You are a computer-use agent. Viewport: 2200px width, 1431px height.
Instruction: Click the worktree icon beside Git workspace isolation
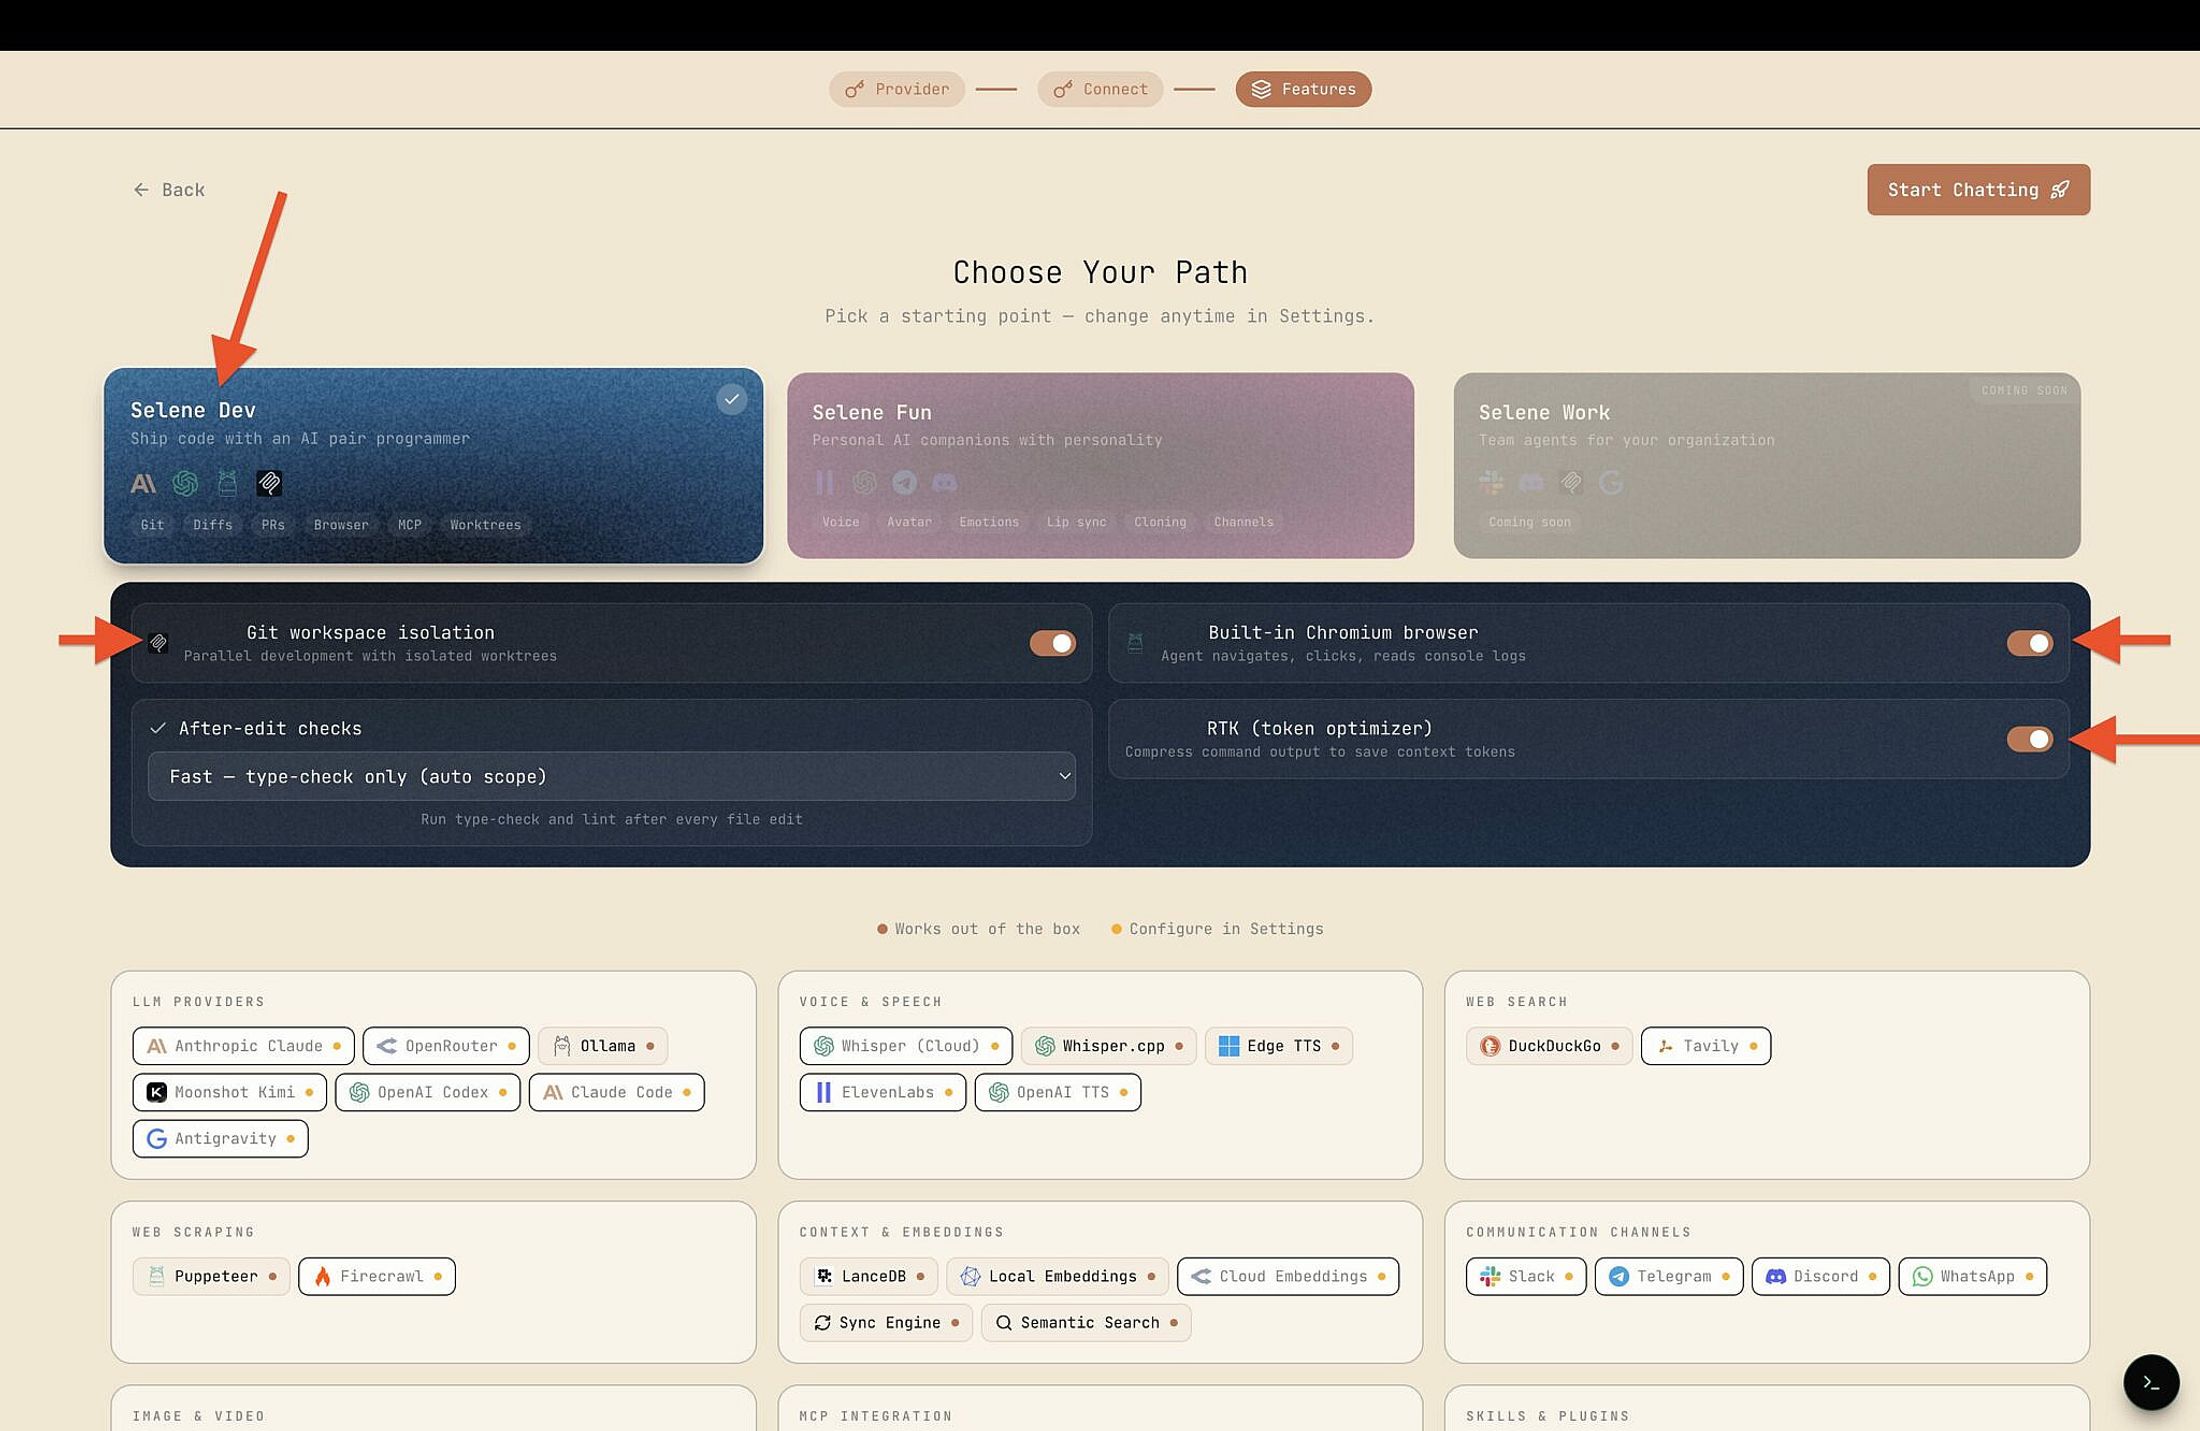tap(158, 643)
